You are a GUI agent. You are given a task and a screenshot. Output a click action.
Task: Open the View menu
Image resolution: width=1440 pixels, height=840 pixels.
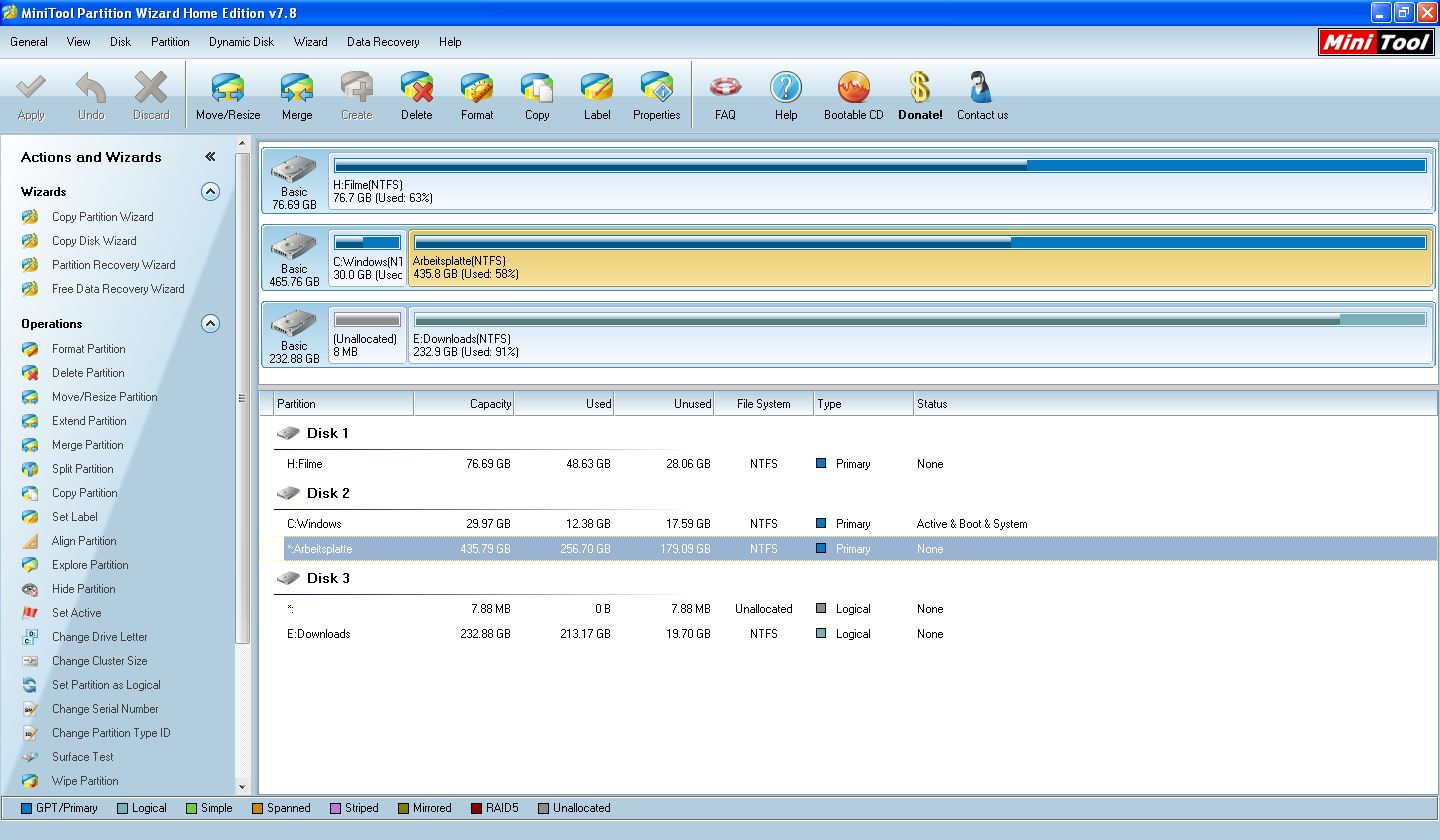click(x=79, y=42)
